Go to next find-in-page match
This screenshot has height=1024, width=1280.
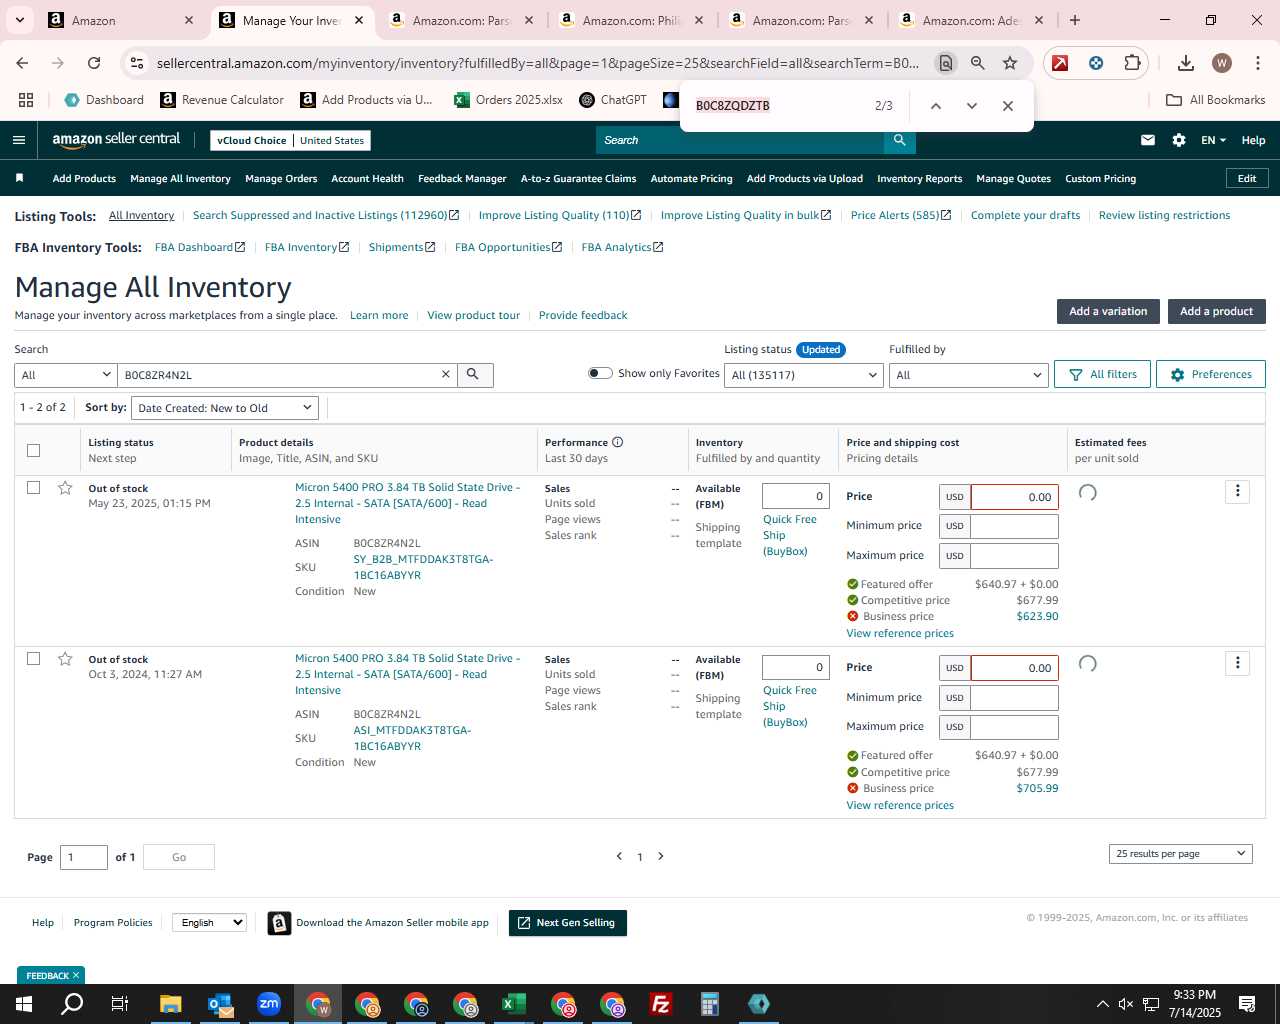(x=971, y=106)
